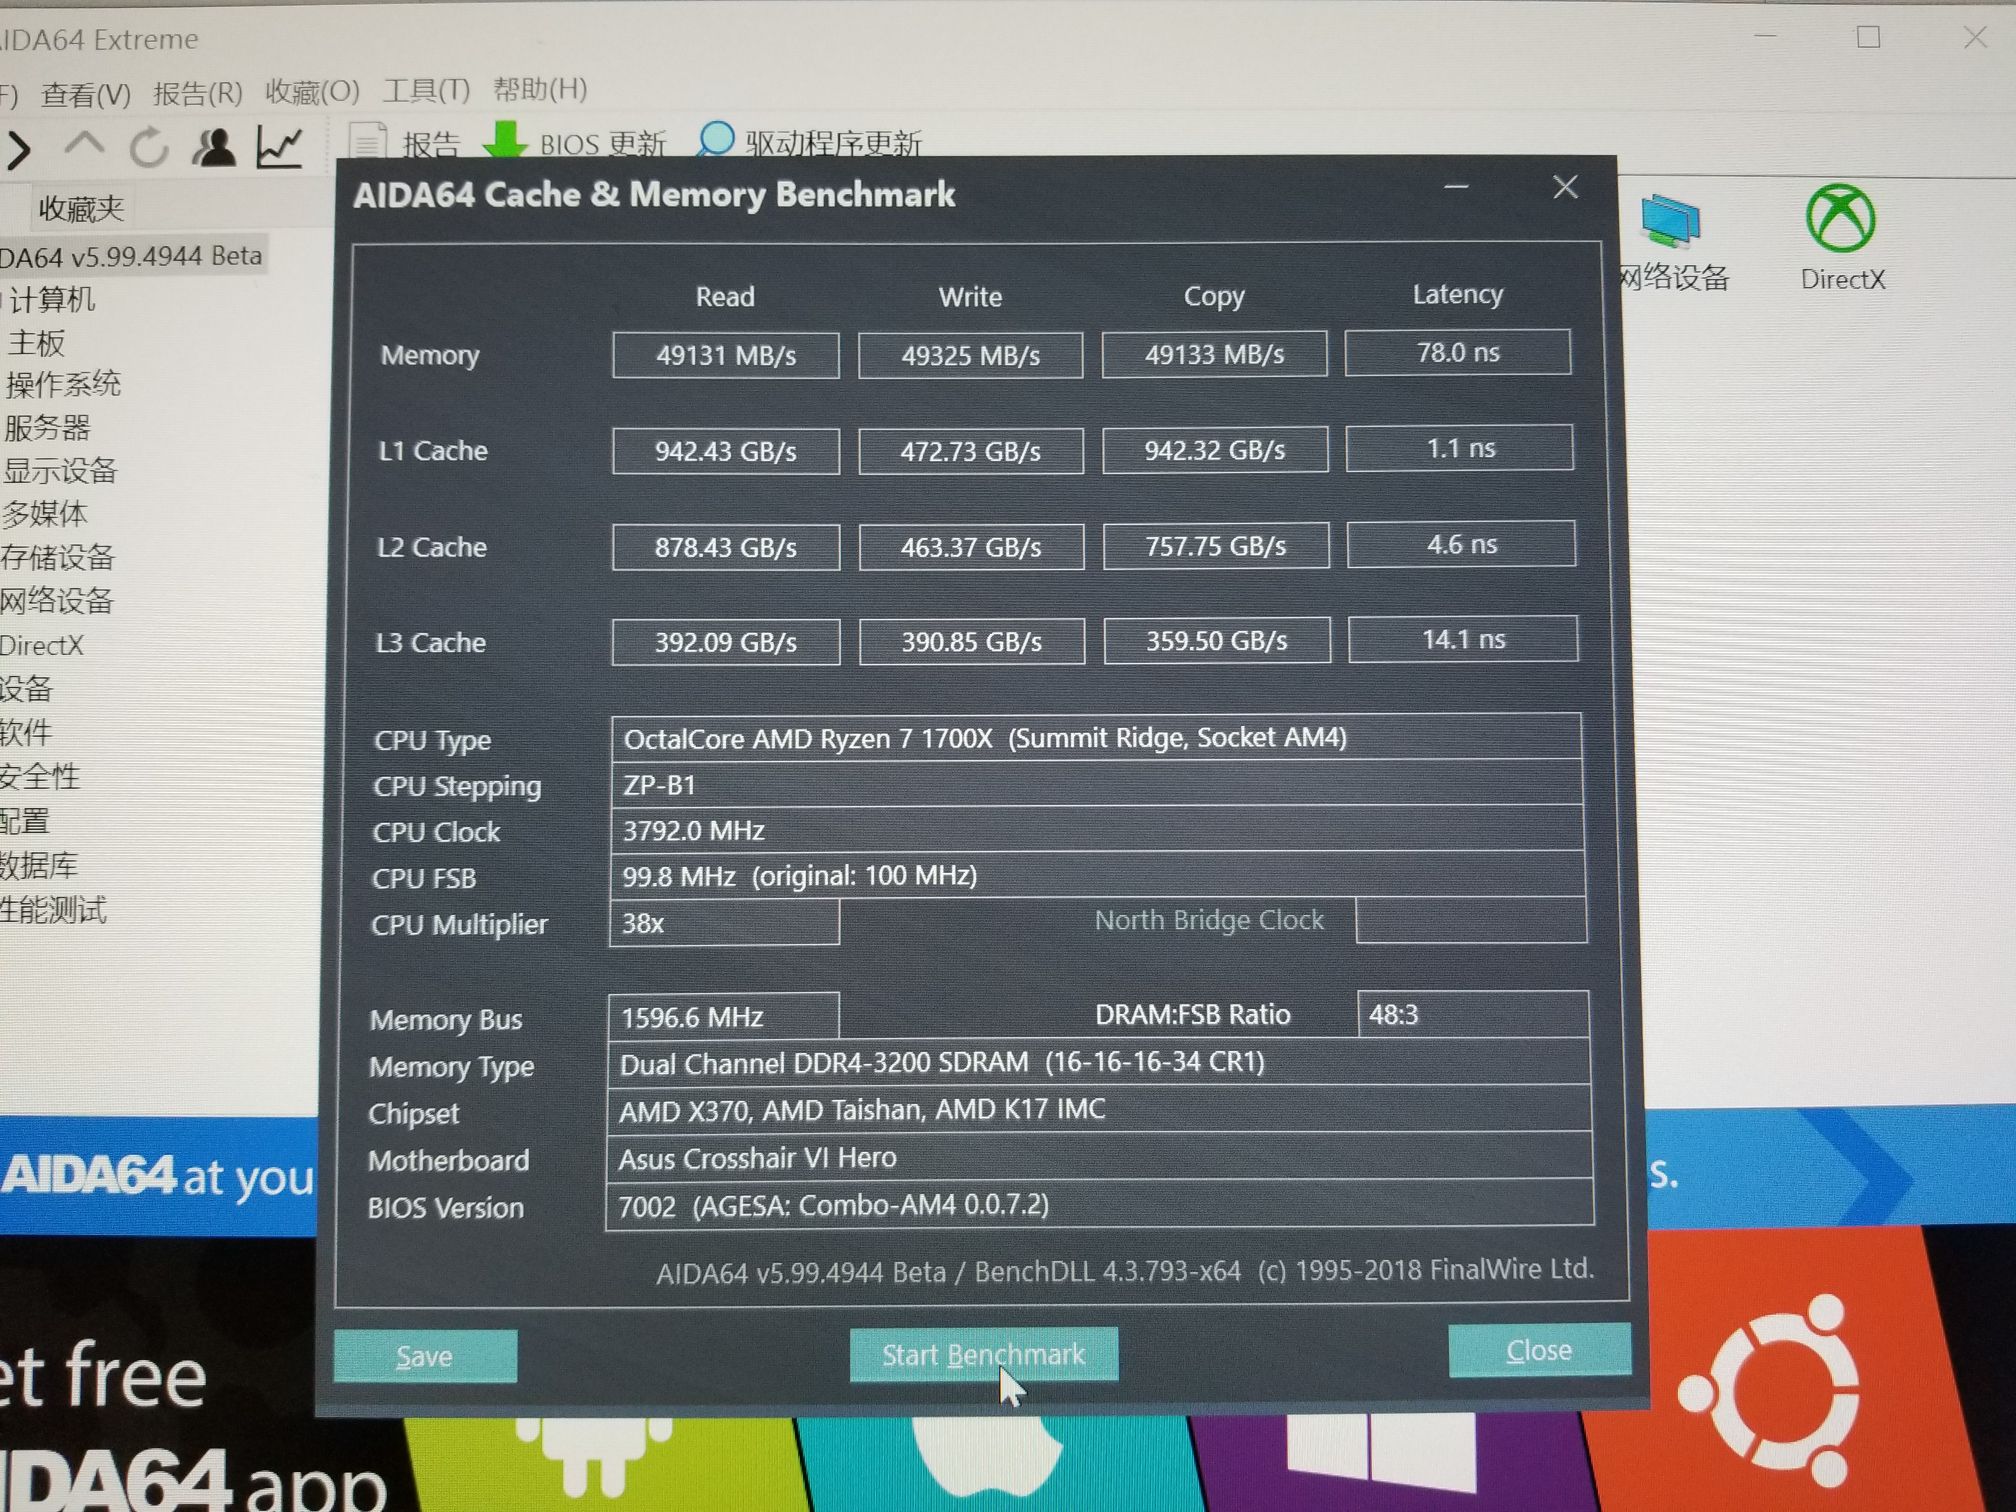Open the graph chart toolbar icon
The width and height of the screenshot is (2016, 1512).
point(279,147)
